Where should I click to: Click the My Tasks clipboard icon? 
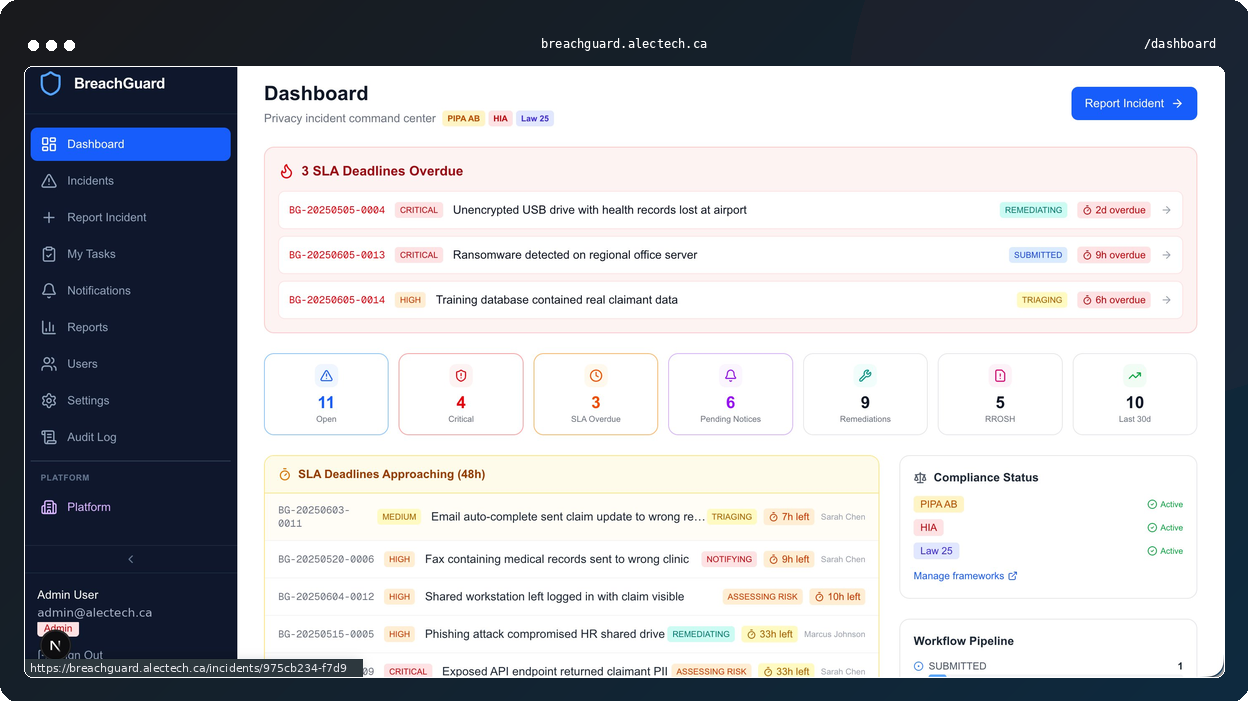coord(49,254)
